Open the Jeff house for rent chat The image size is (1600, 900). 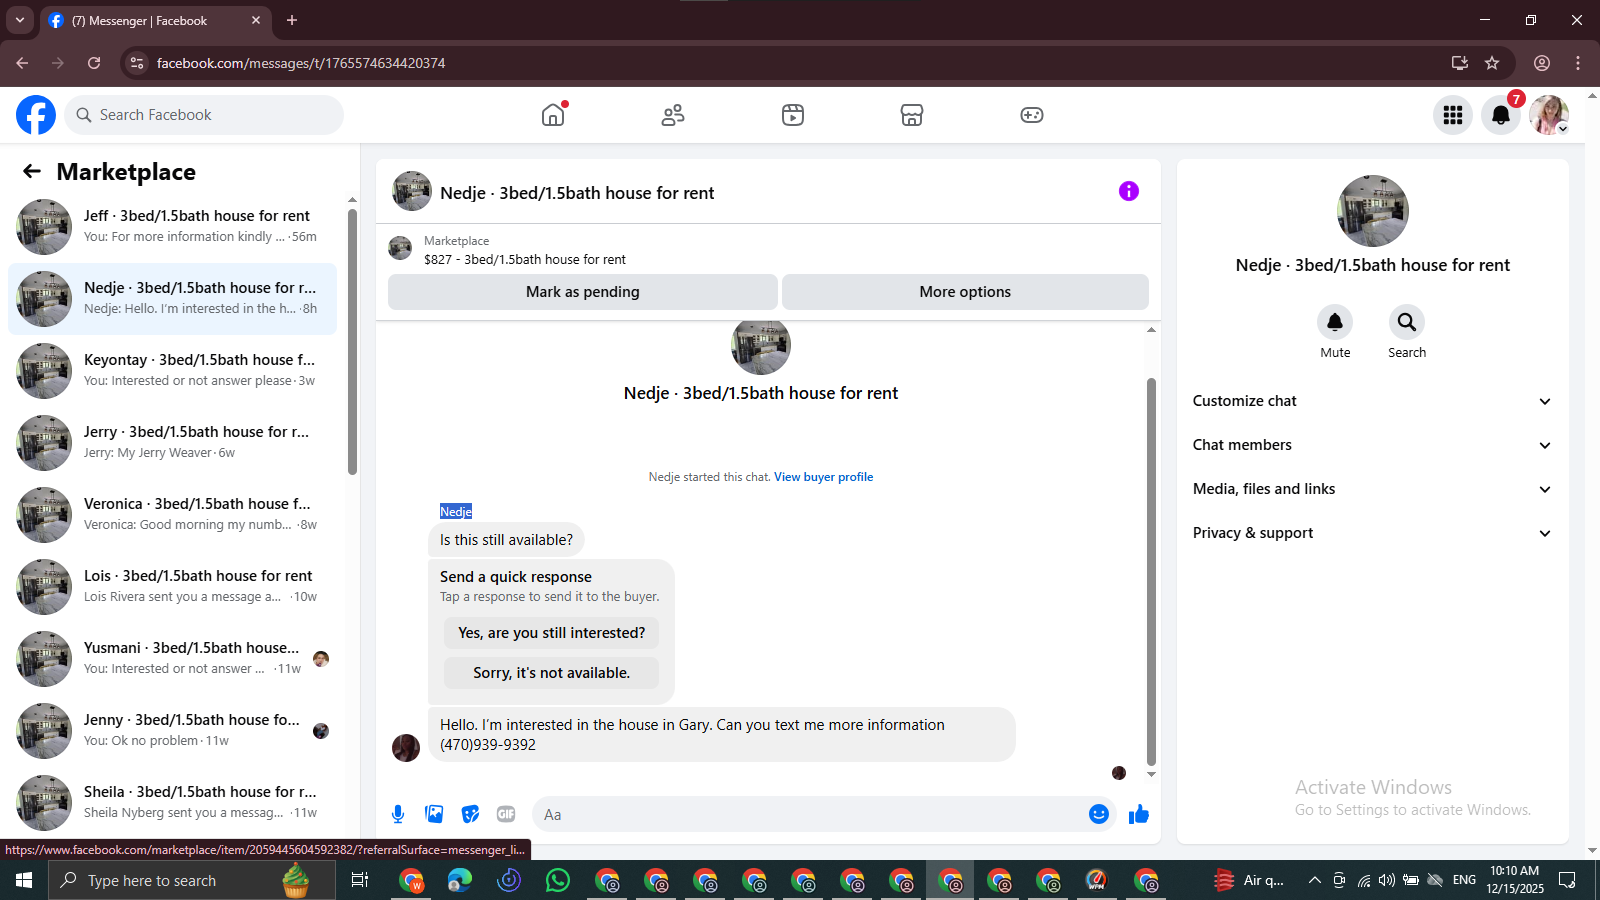(x=172, y=227)
